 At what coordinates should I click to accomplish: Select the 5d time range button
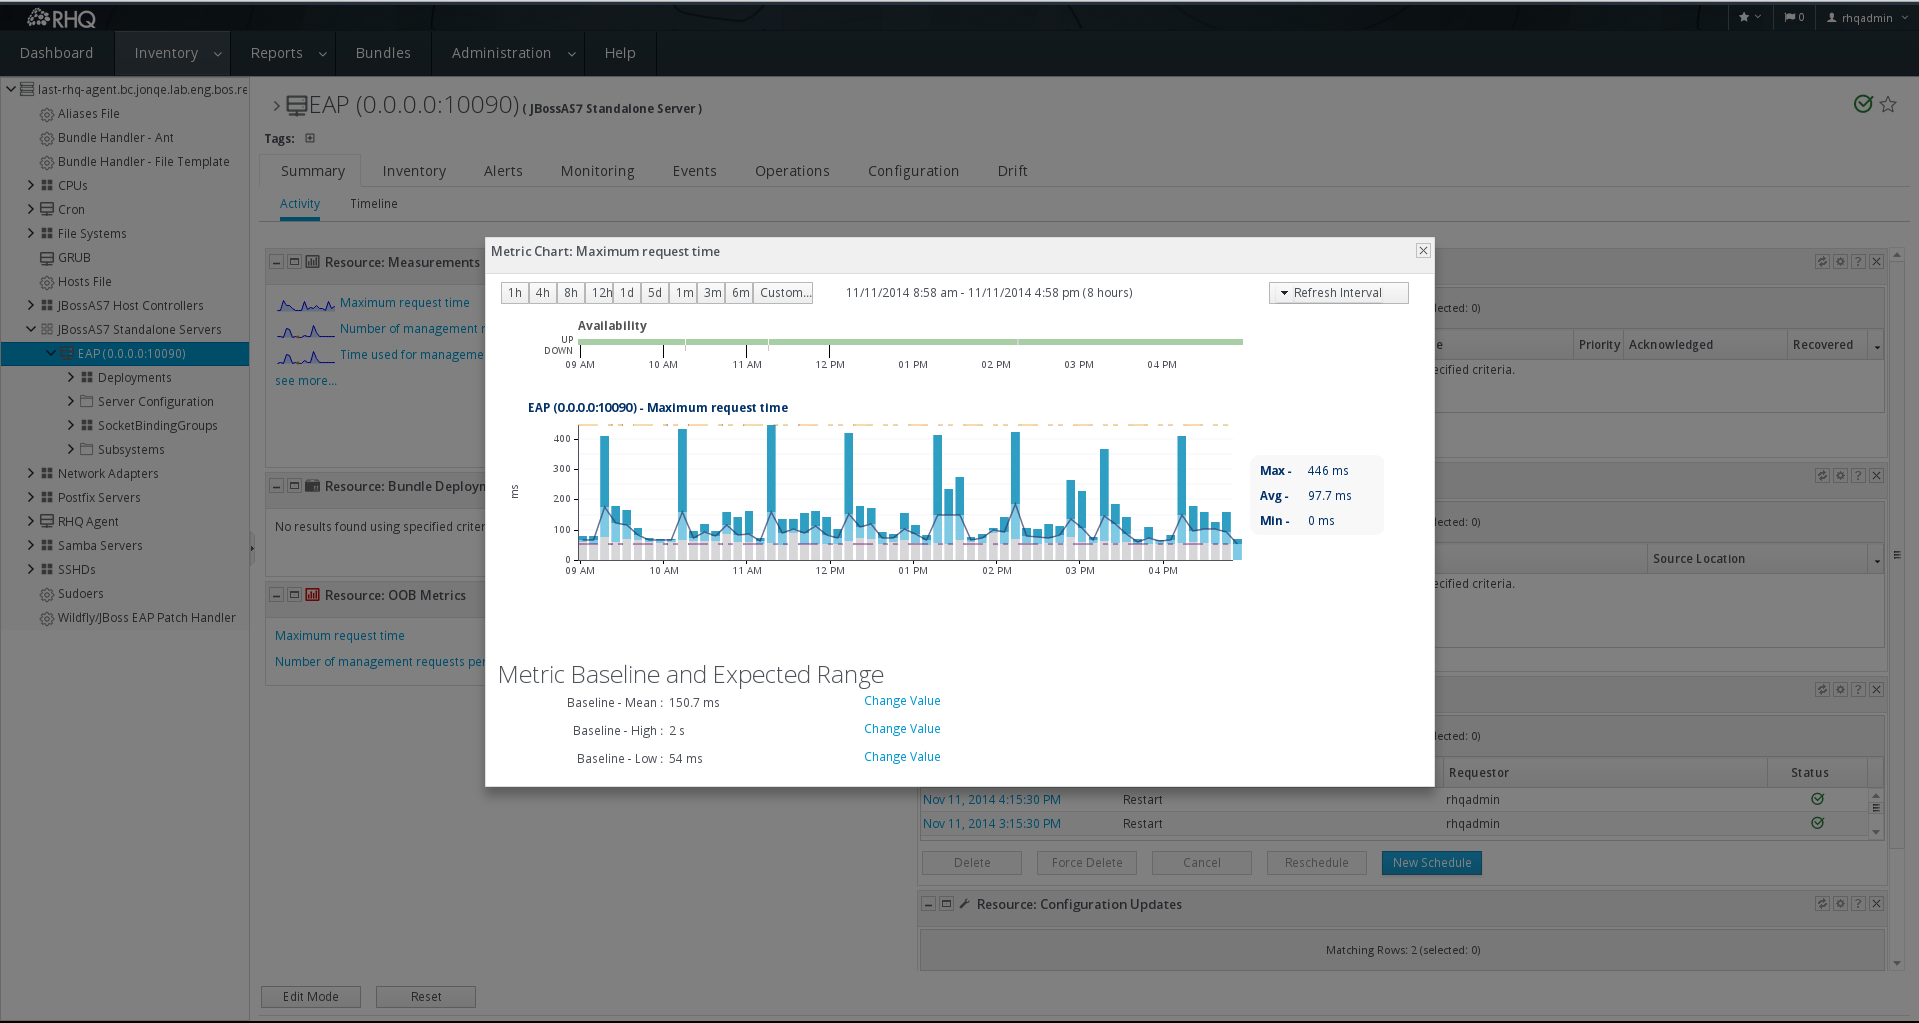point(654,293)
